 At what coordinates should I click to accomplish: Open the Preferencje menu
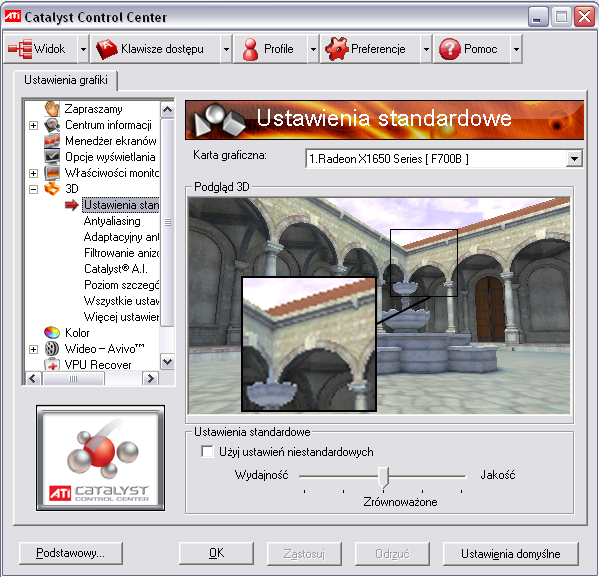pos(371,49)
